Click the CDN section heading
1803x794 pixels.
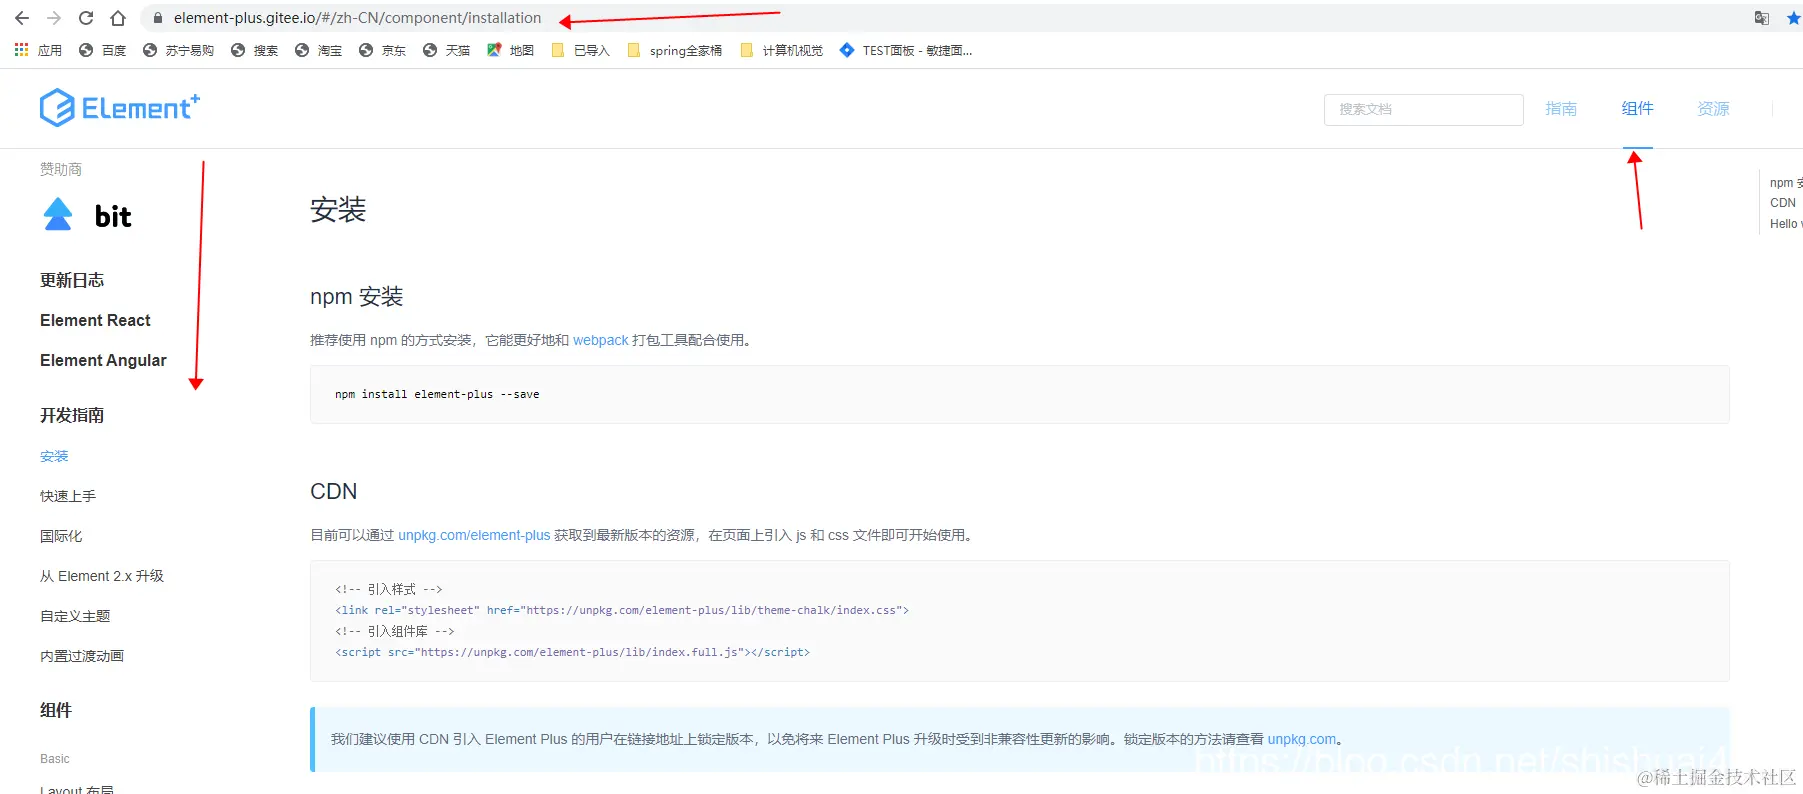tap(334, 491)
